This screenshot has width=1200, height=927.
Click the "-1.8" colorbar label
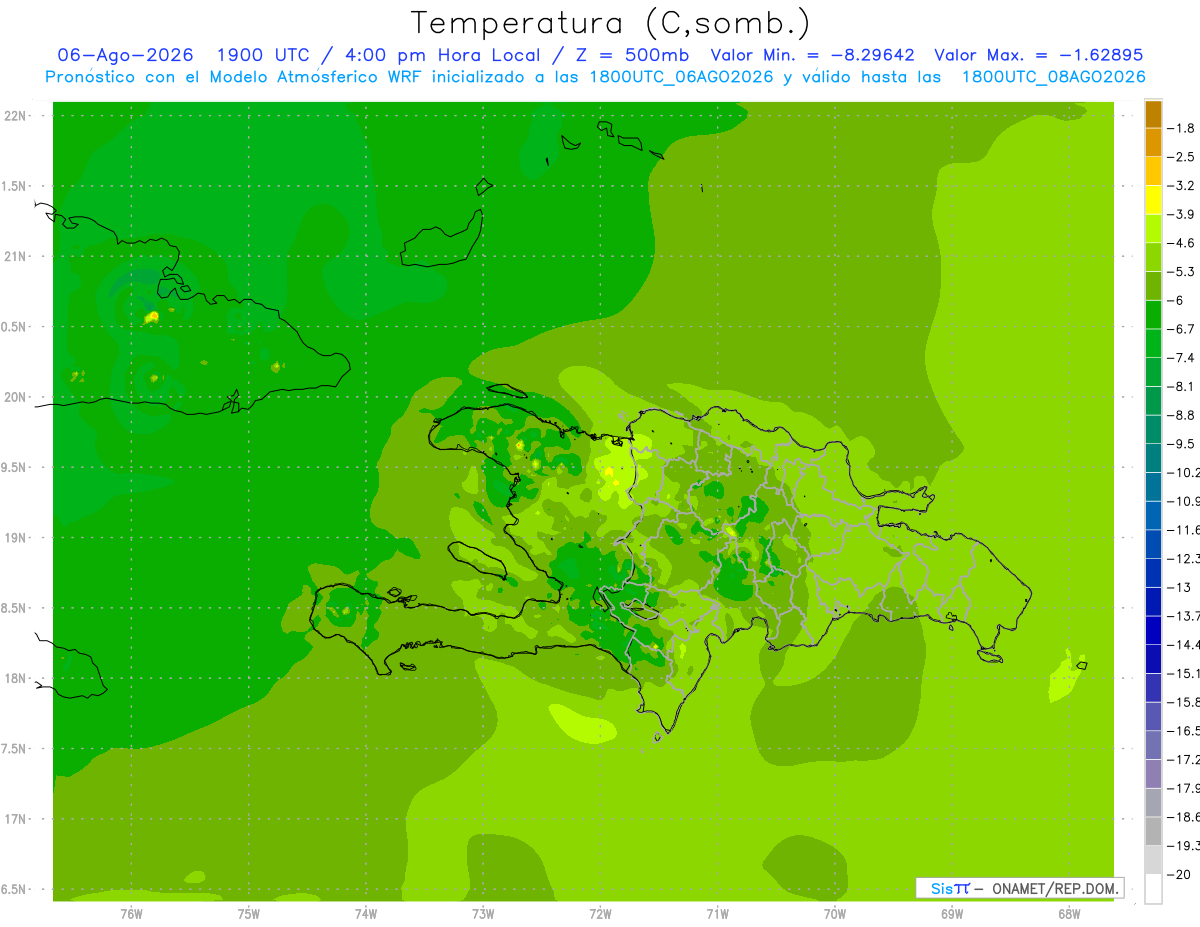pyautogui.click(x=1181, y=128)
